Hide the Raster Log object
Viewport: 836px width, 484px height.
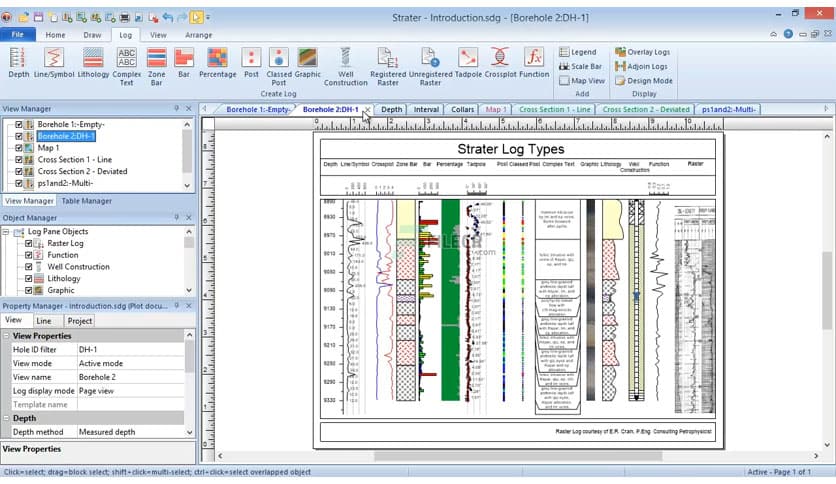(29, 243)
